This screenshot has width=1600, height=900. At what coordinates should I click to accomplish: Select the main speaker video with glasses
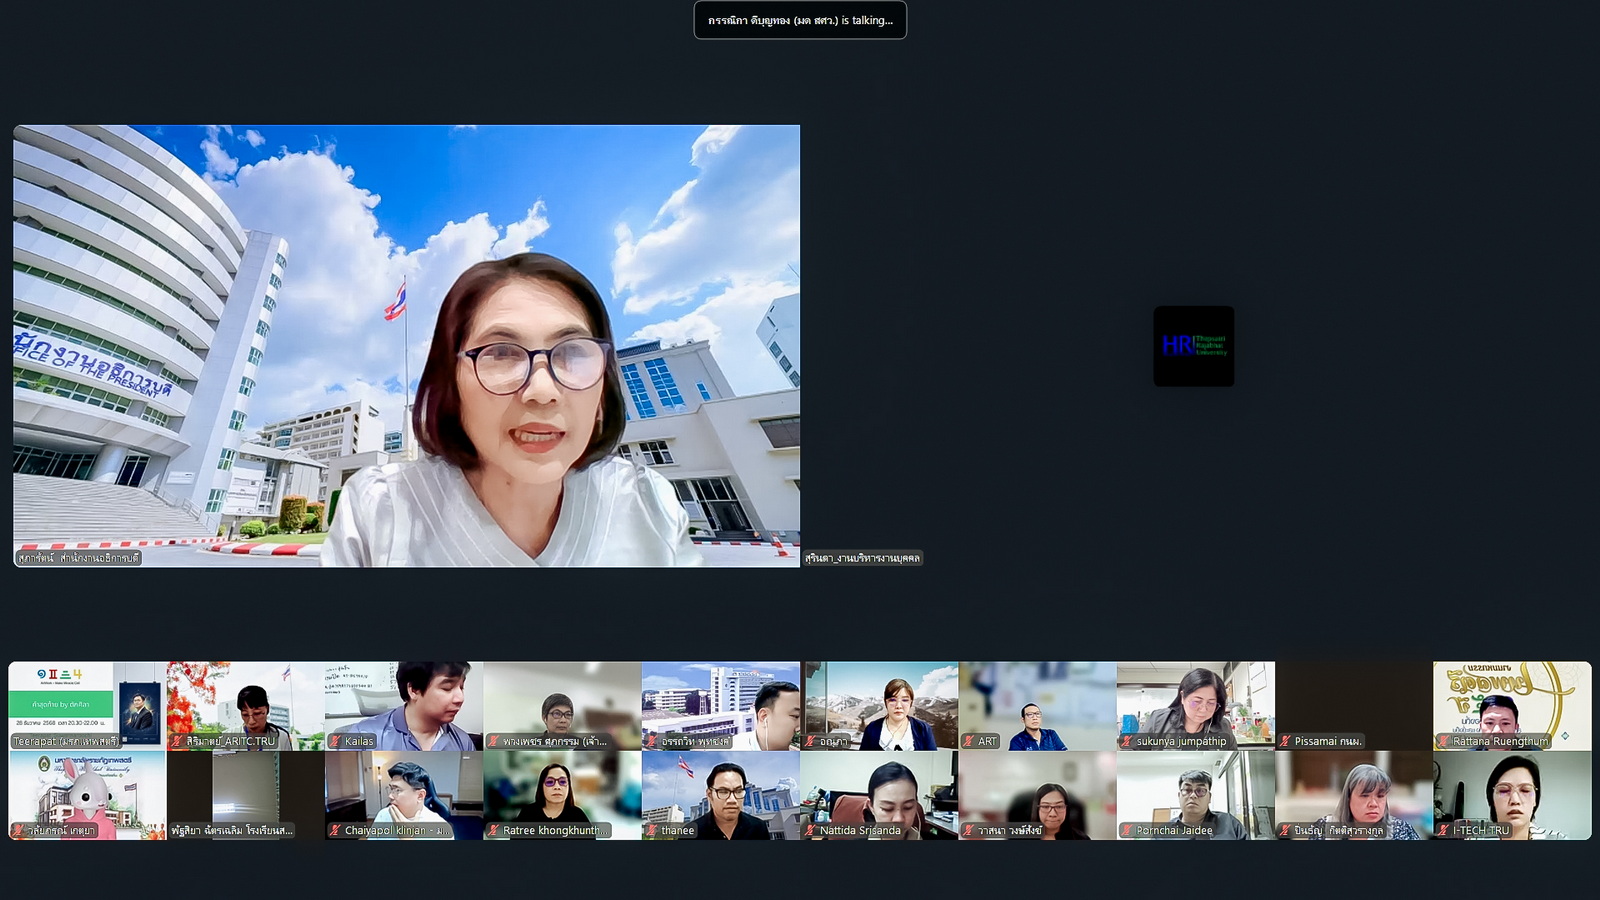[406, 345]
